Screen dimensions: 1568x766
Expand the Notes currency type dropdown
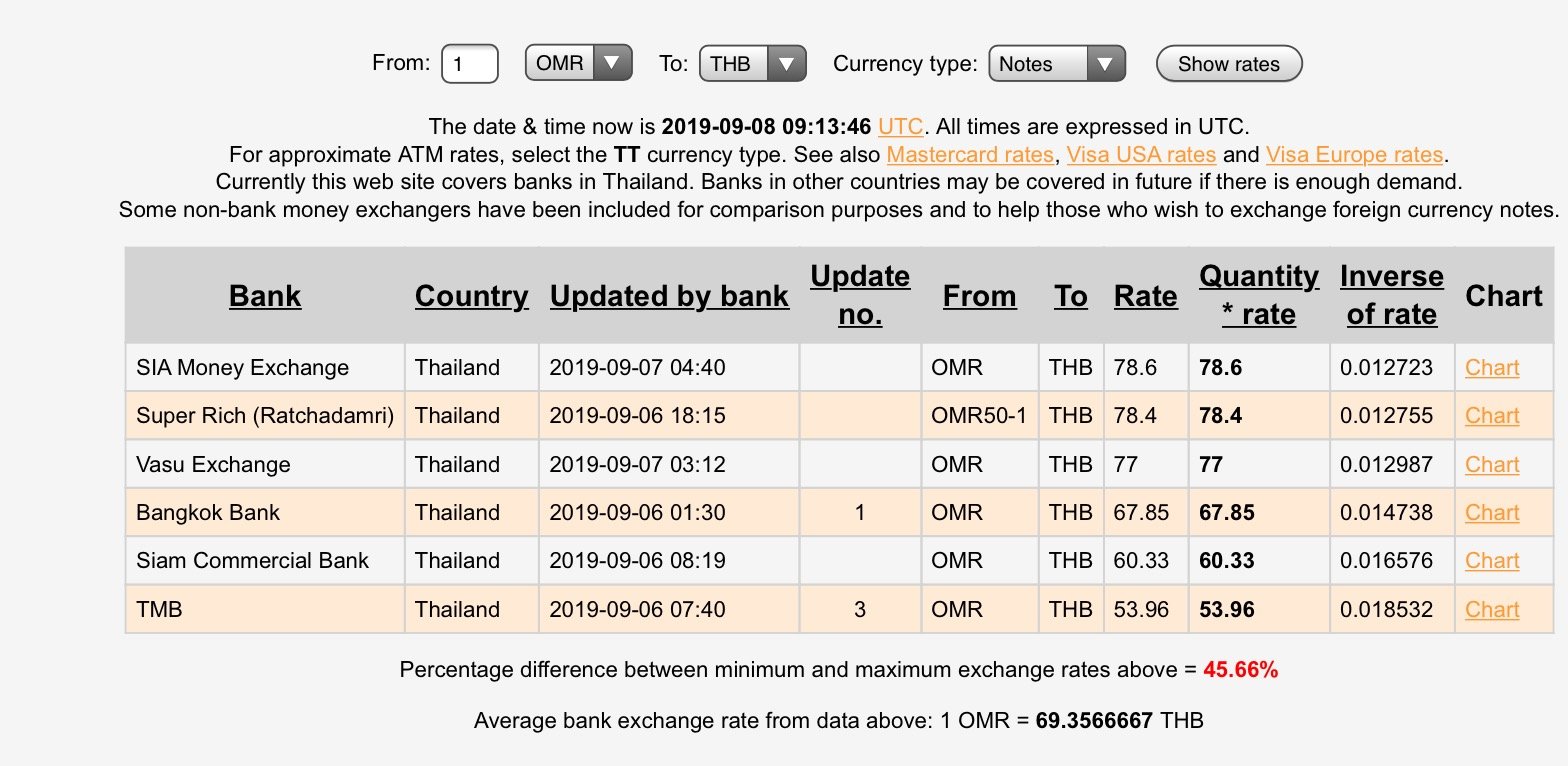(1056, 64)
